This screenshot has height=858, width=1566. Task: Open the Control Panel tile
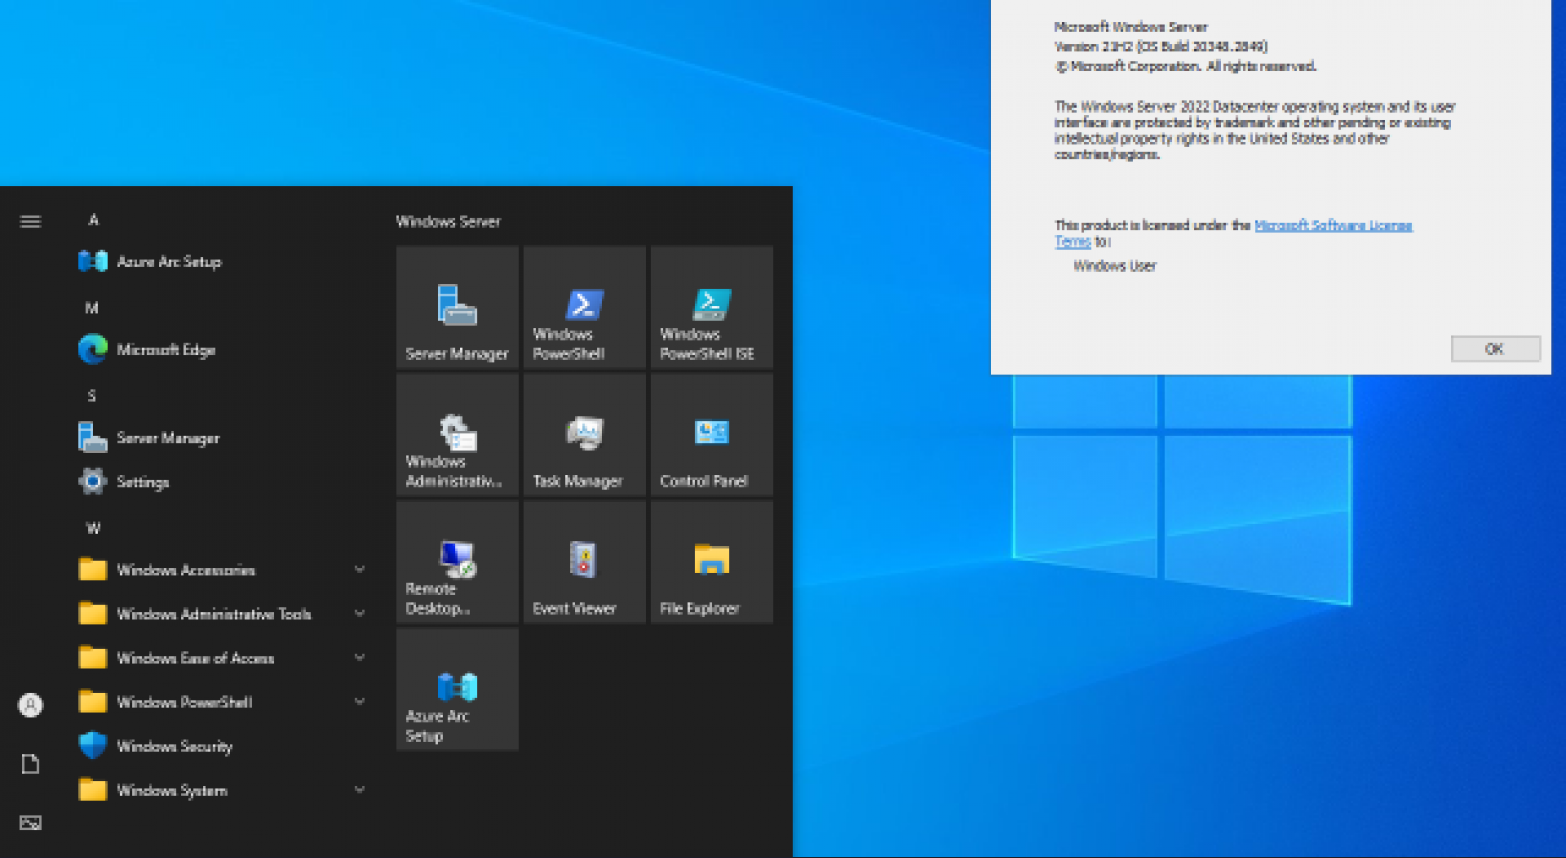tap(711, 434)
